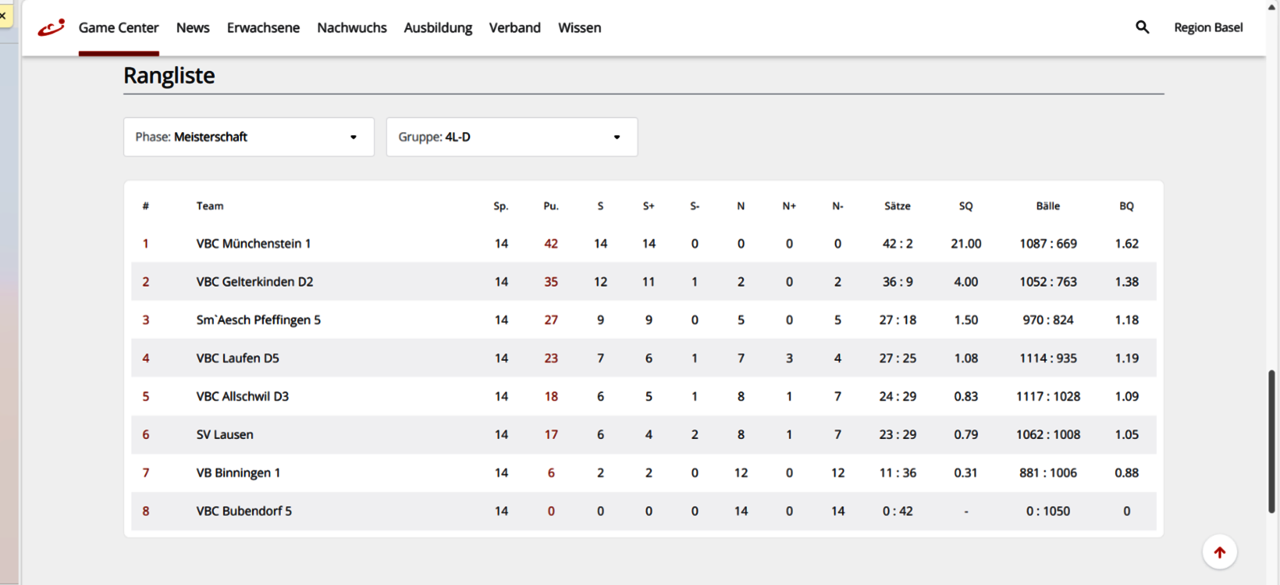Navigate to the Ausbildung section
The height and width of the screenshot is (585, 1280).
point(437,28)
